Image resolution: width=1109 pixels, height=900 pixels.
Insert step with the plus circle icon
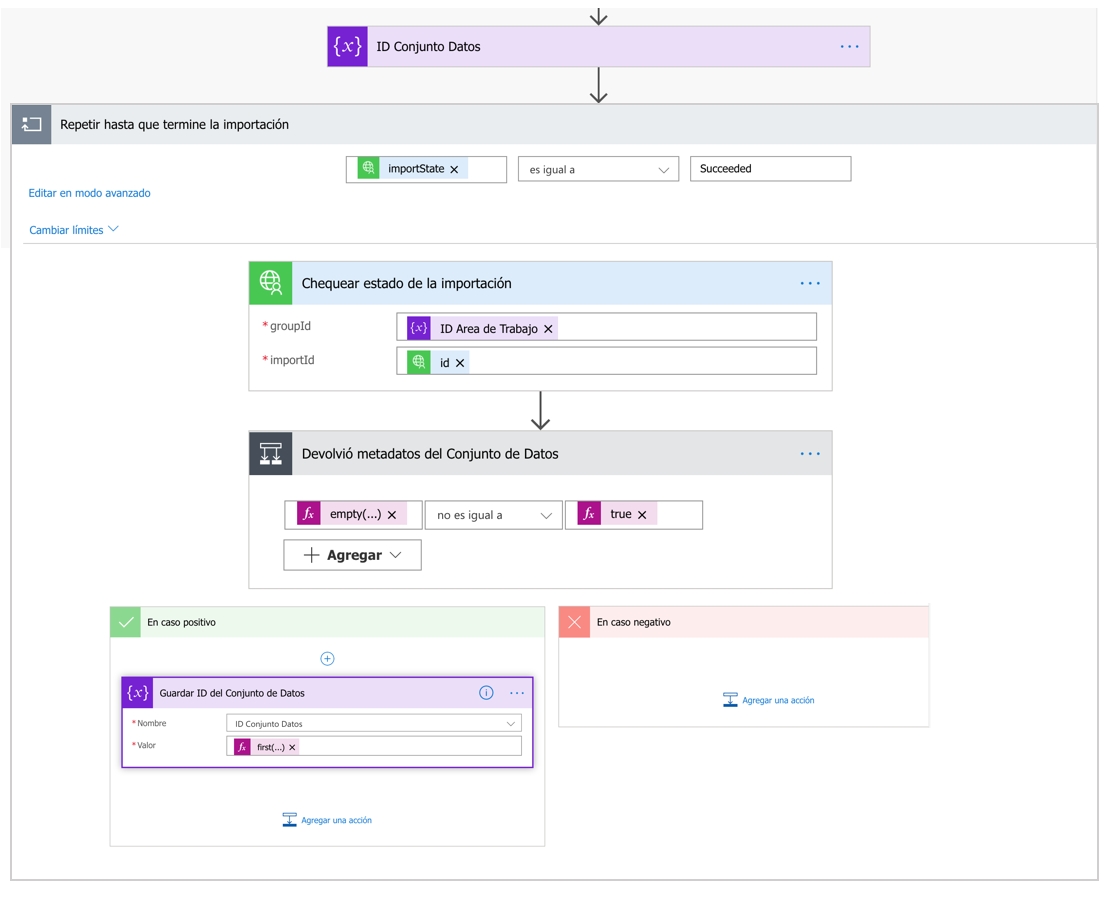[327, 658]
